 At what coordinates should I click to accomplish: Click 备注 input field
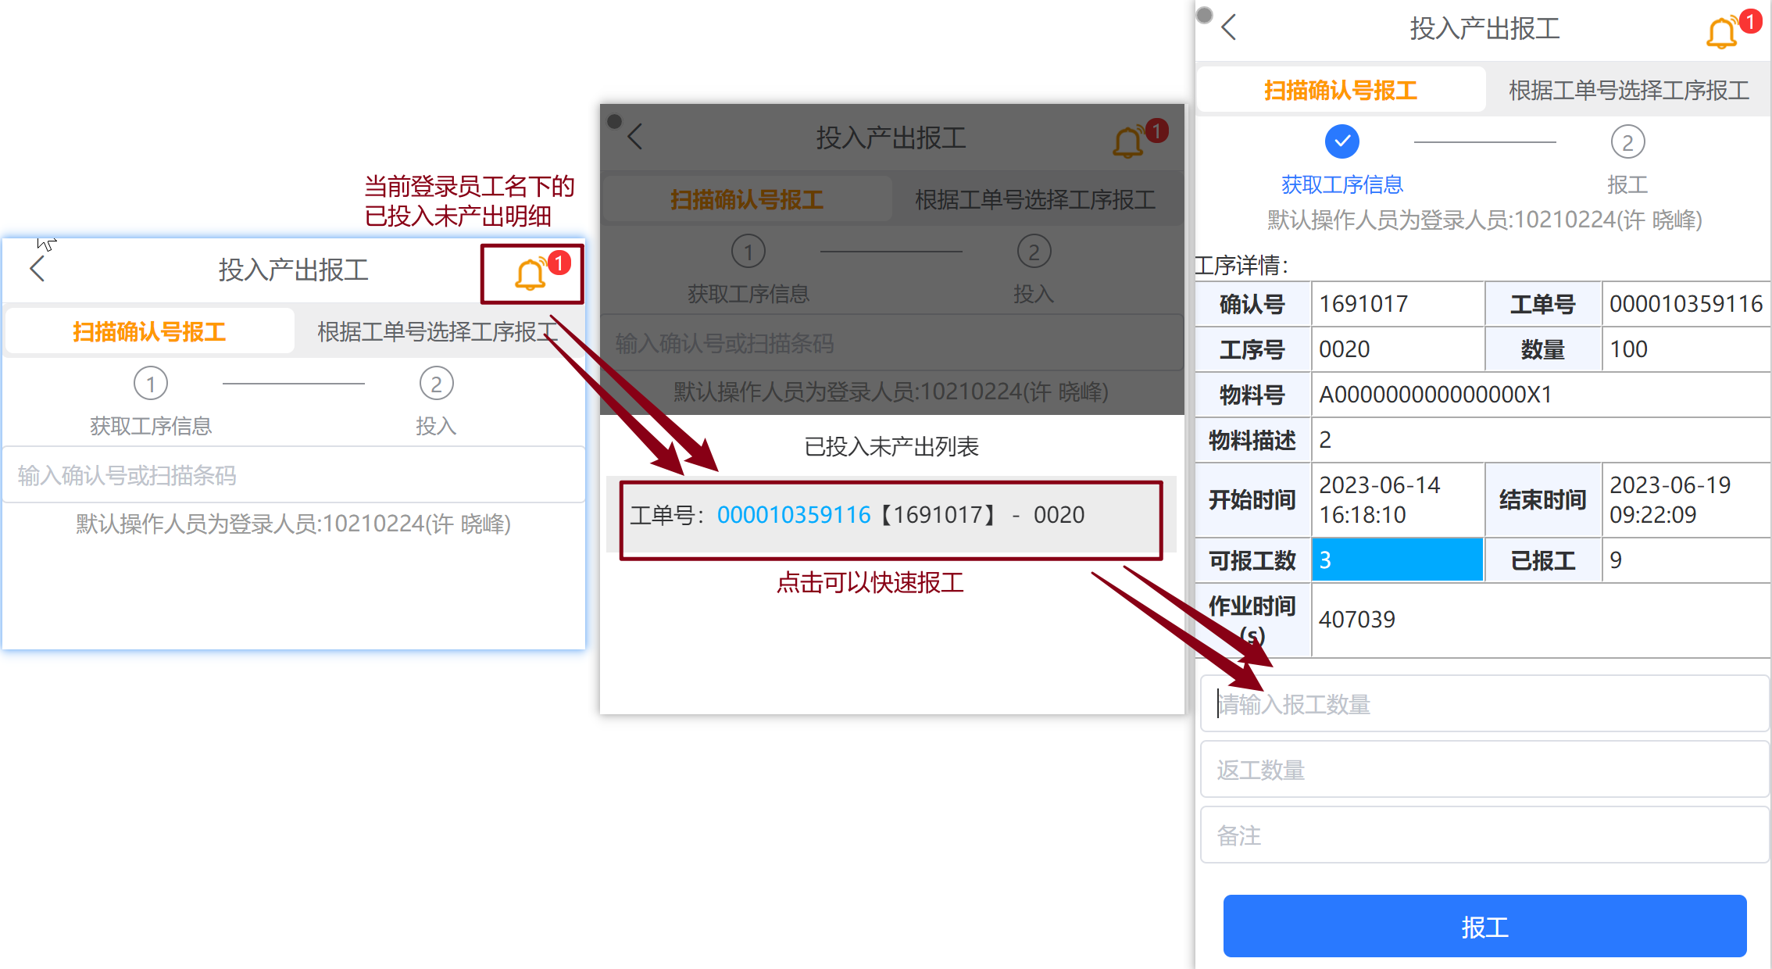[x=1485, y=836]
